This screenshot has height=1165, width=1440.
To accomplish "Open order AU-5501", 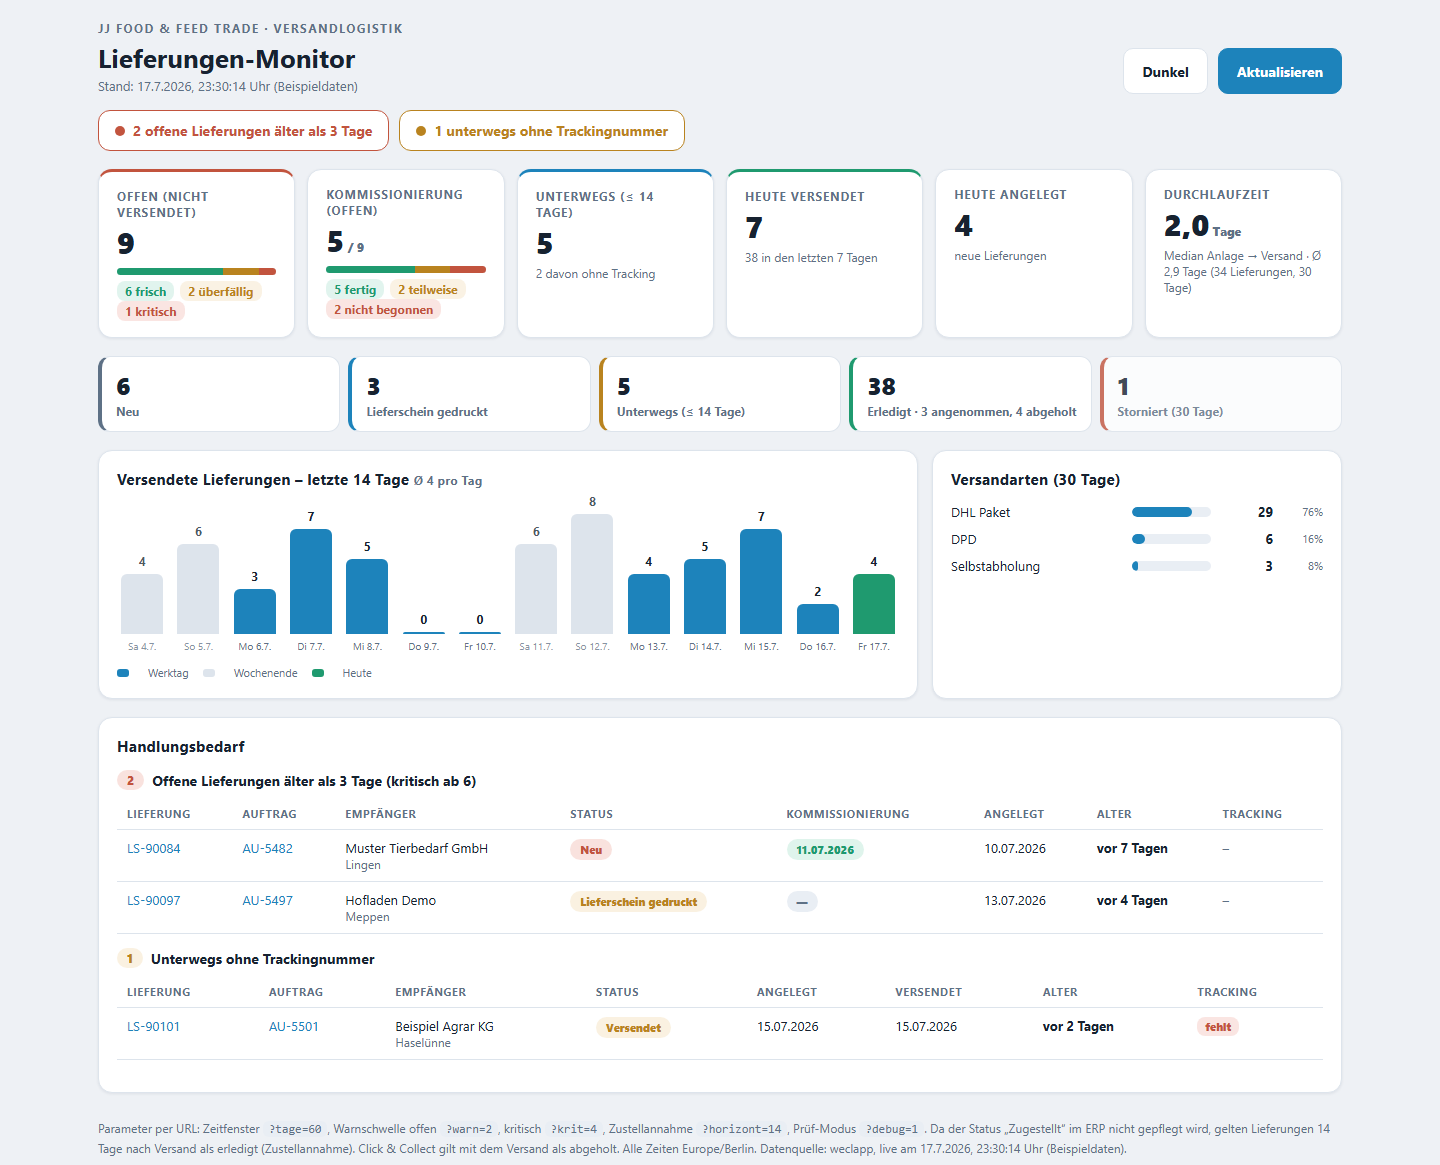I will [294, 1027].
